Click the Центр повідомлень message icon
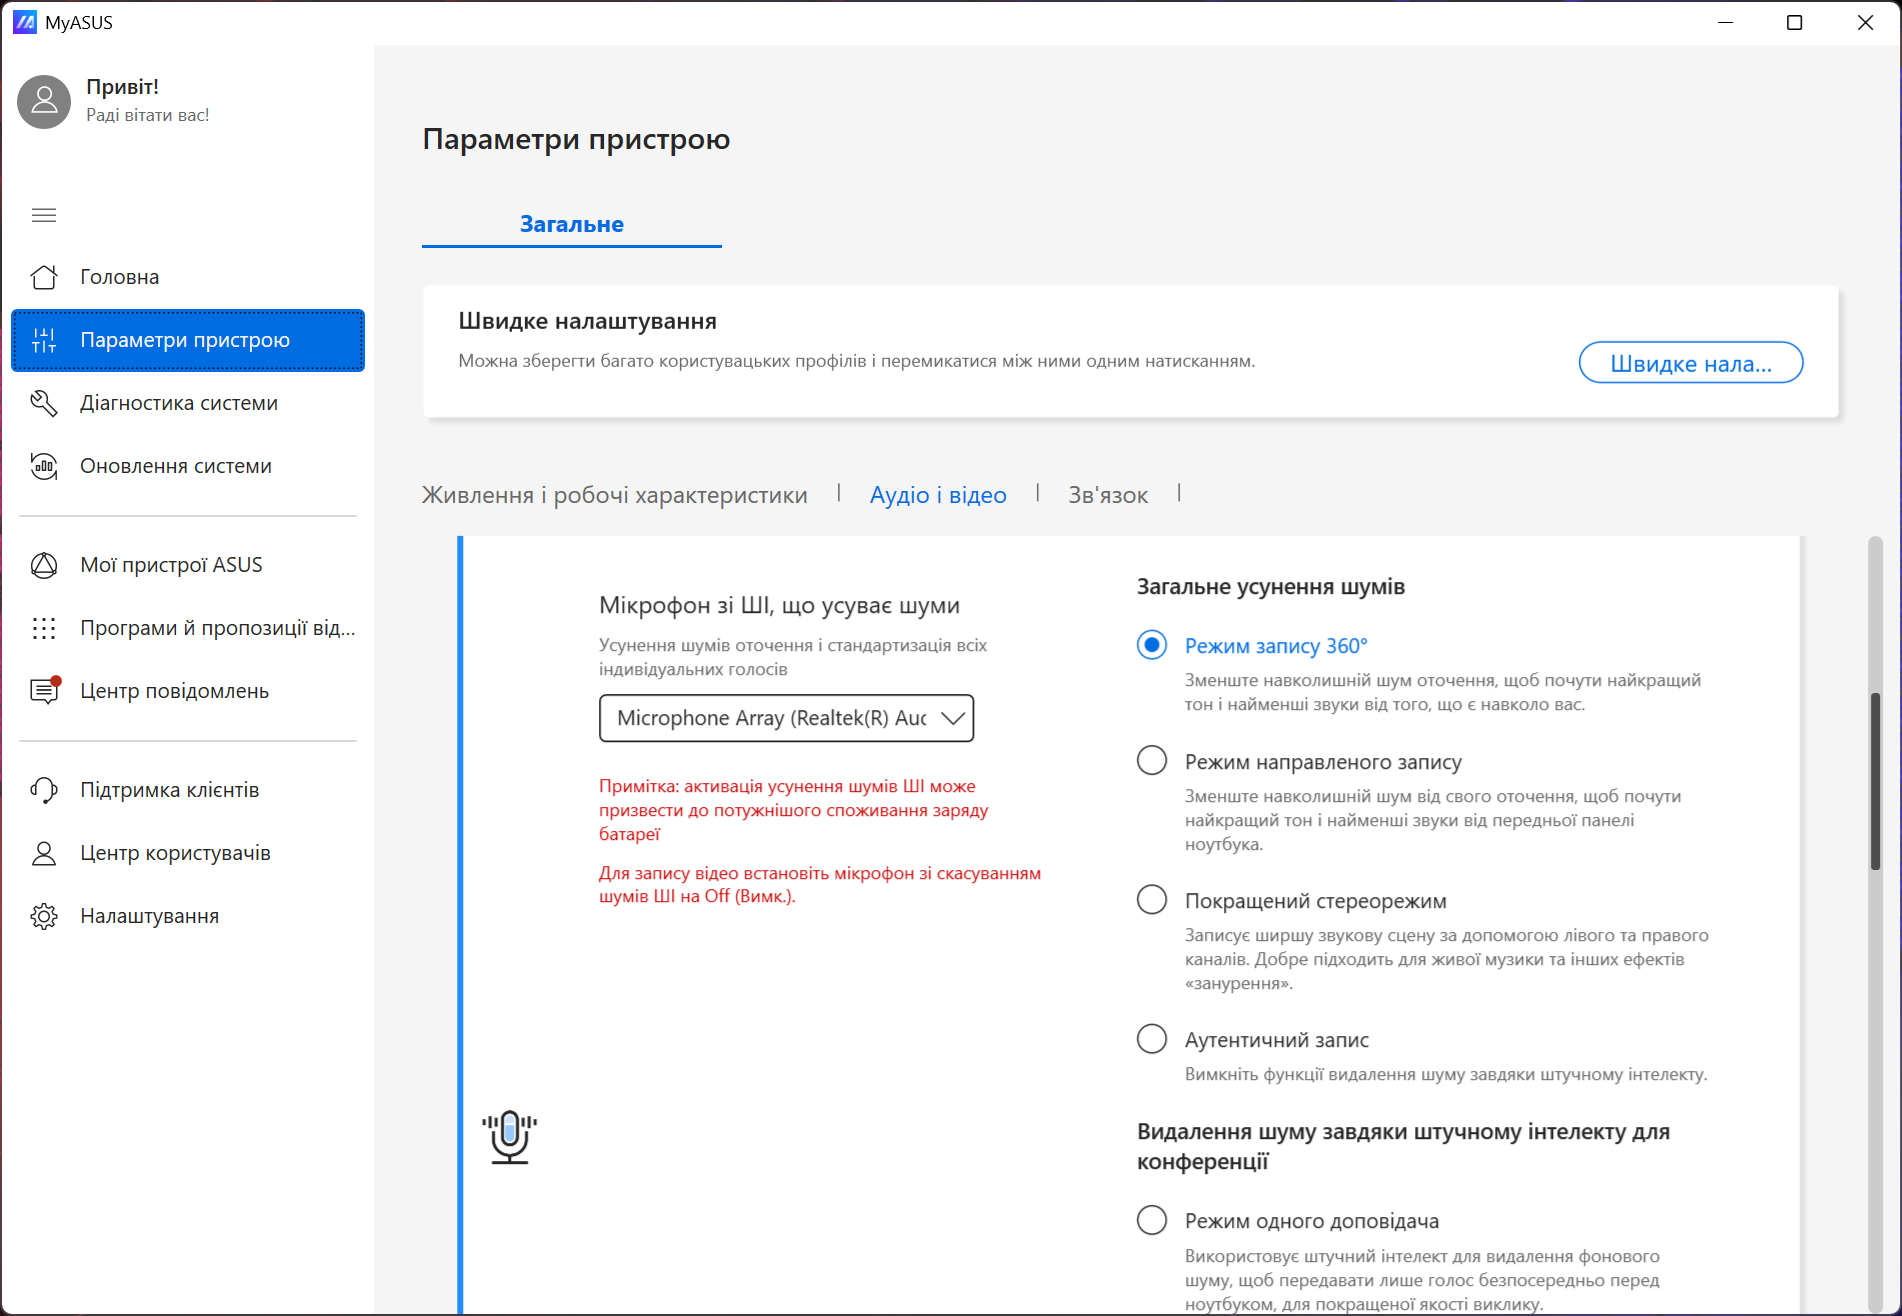The image size is (1902, 1316). point(44,691)
